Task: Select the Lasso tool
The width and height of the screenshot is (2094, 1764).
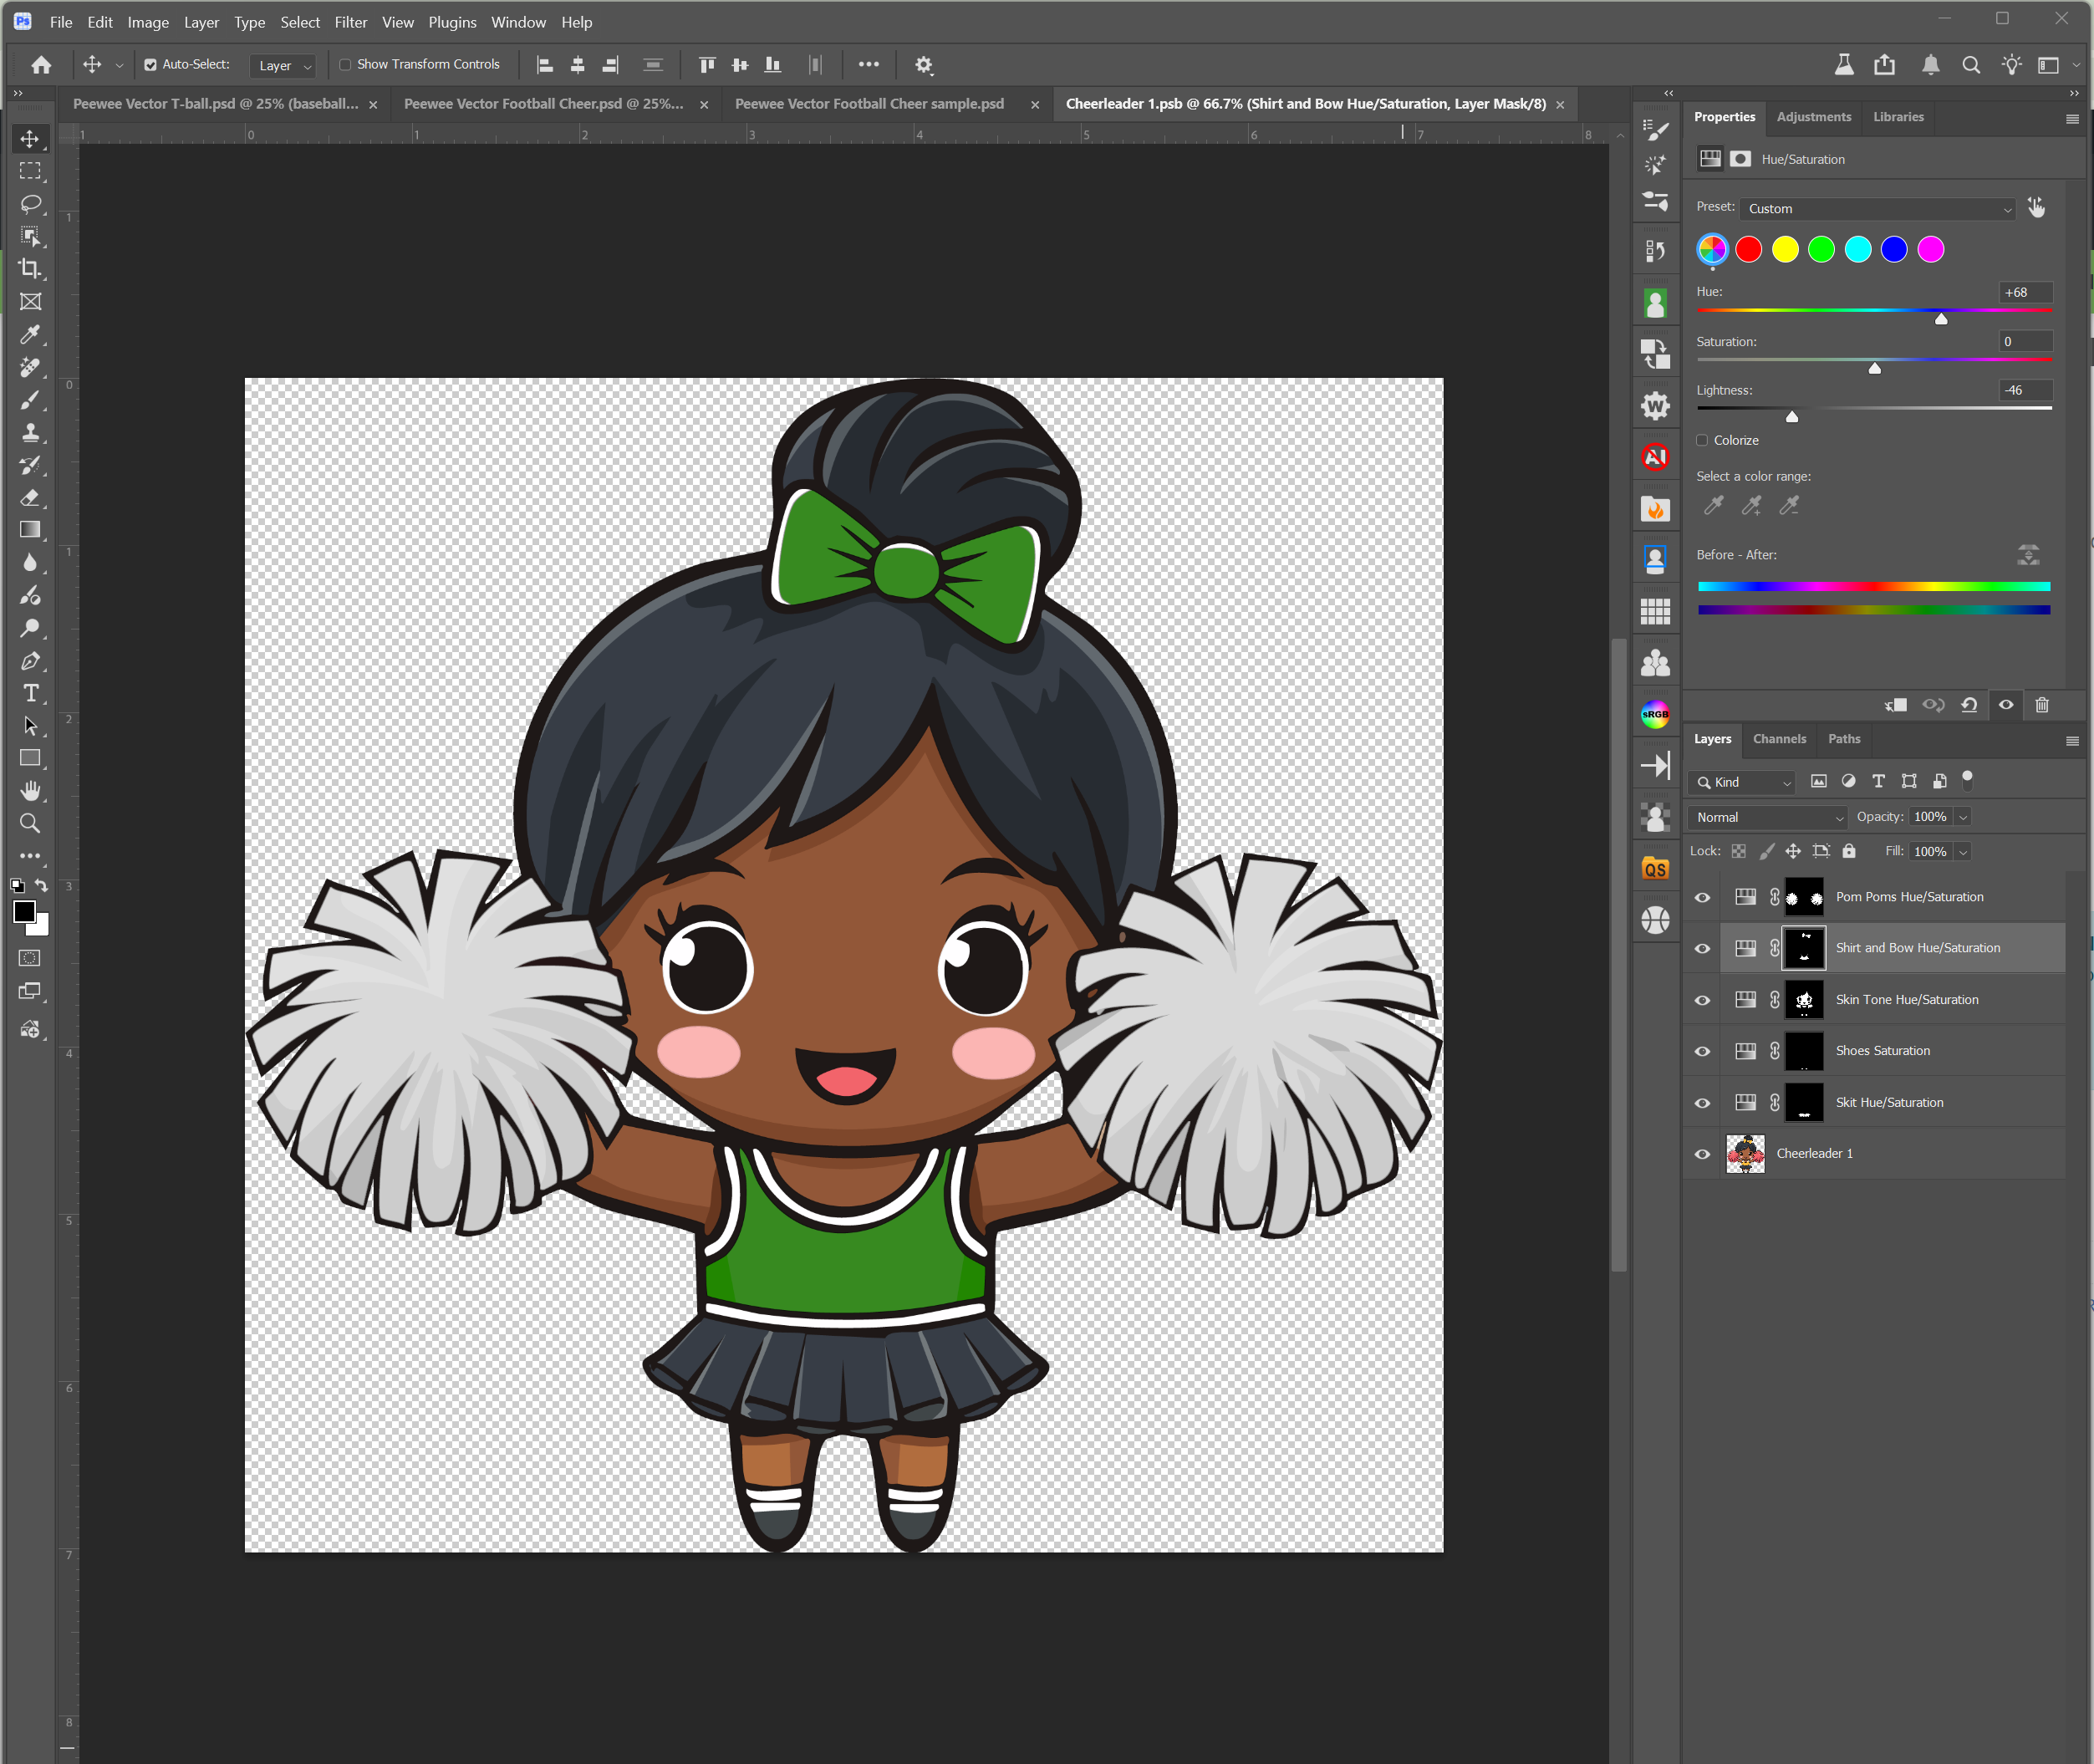Action: click(x=30, y=204)
